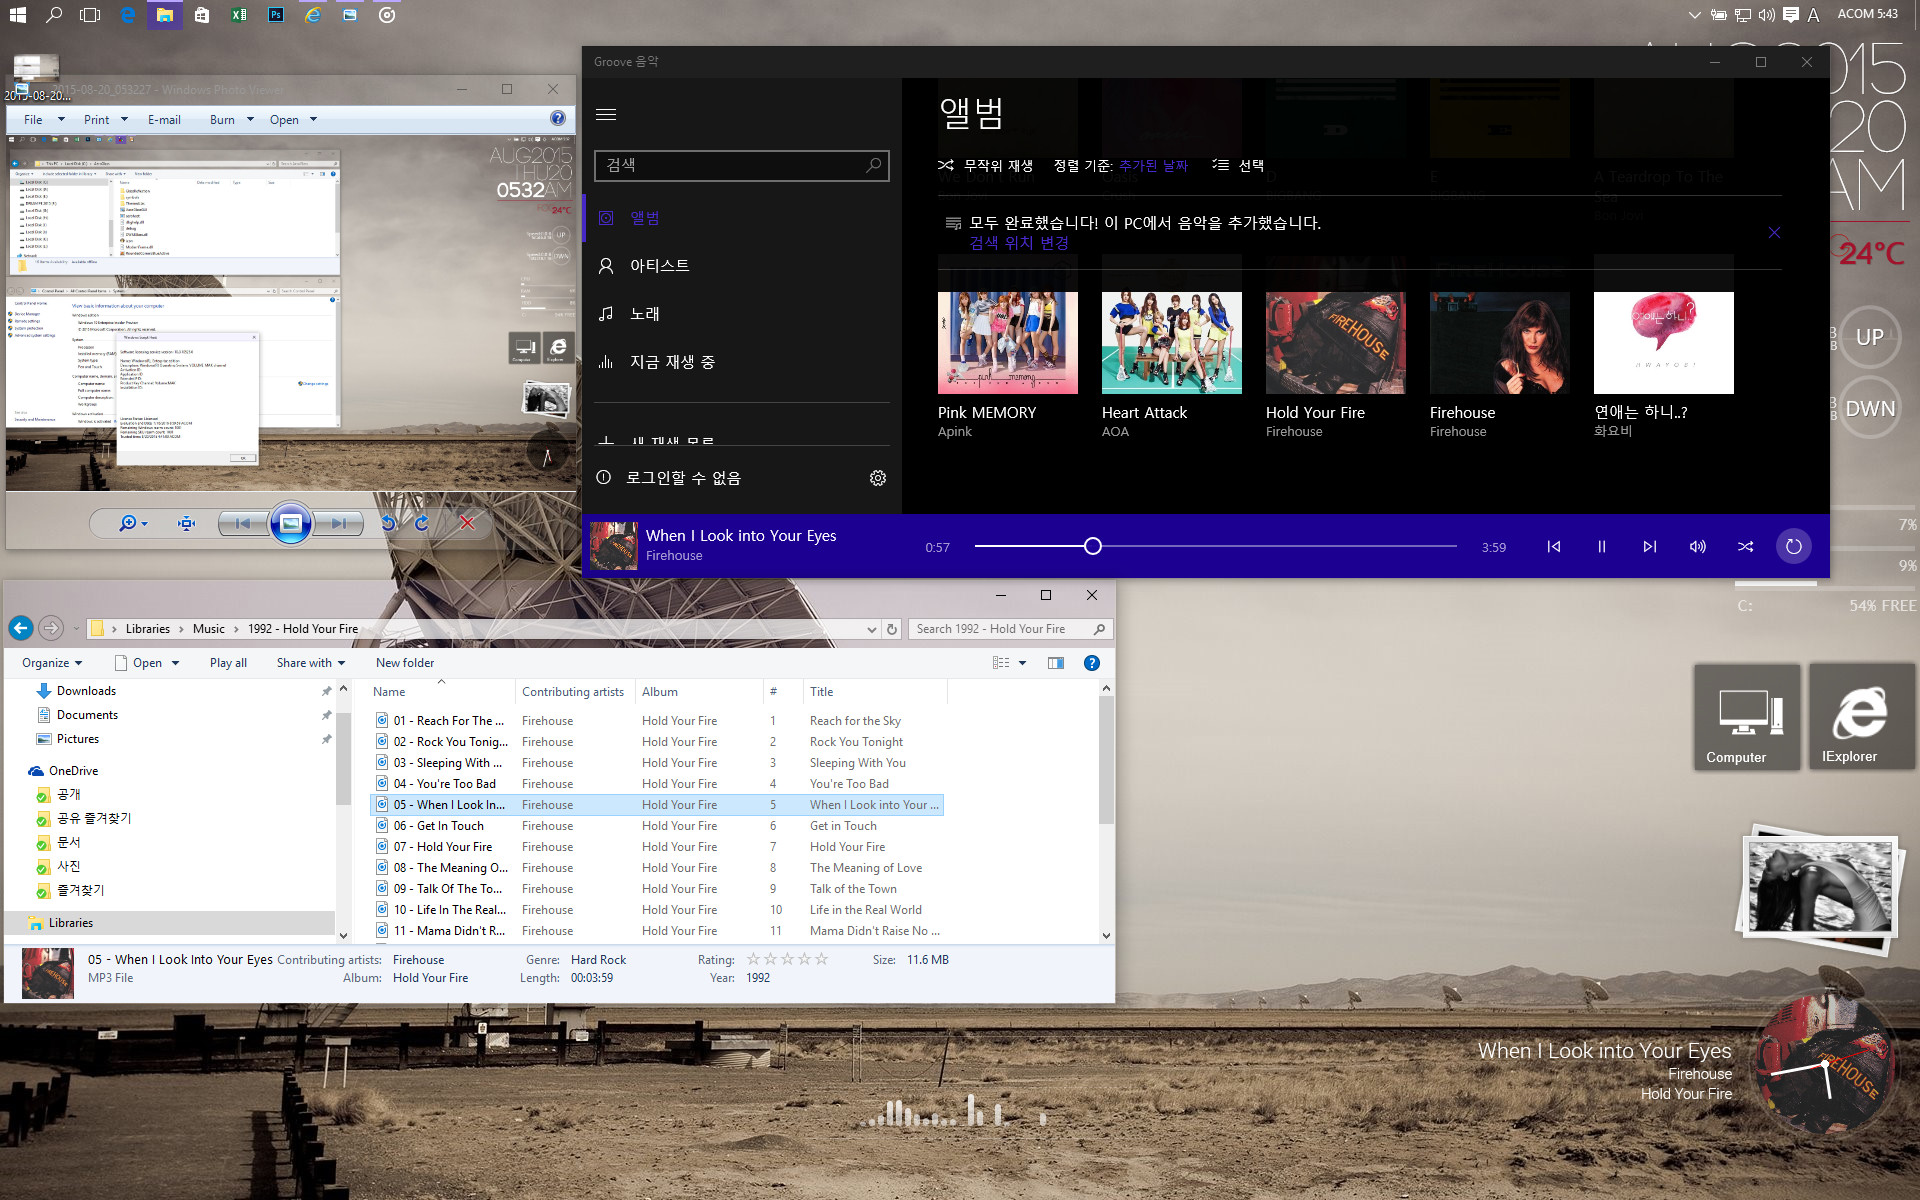Image resolution: width=1920 pixels, height=1200 pixels.
Task: Open Pink MEMORY album thumbnail
Action: 1008,343
